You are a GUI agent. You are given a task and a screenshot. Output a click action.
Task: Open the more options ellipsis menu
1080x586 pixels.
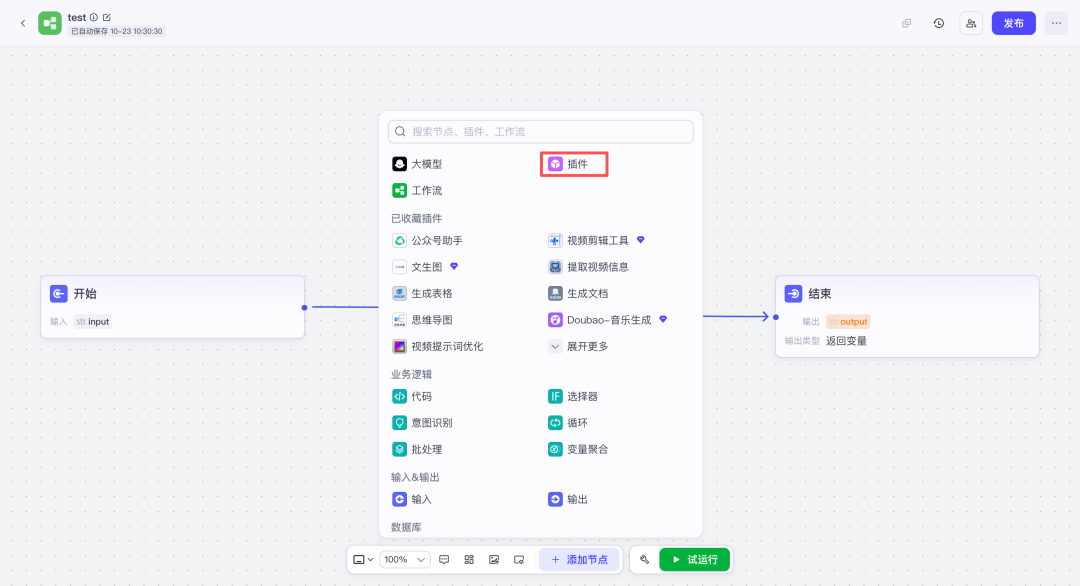point(1056,23)
